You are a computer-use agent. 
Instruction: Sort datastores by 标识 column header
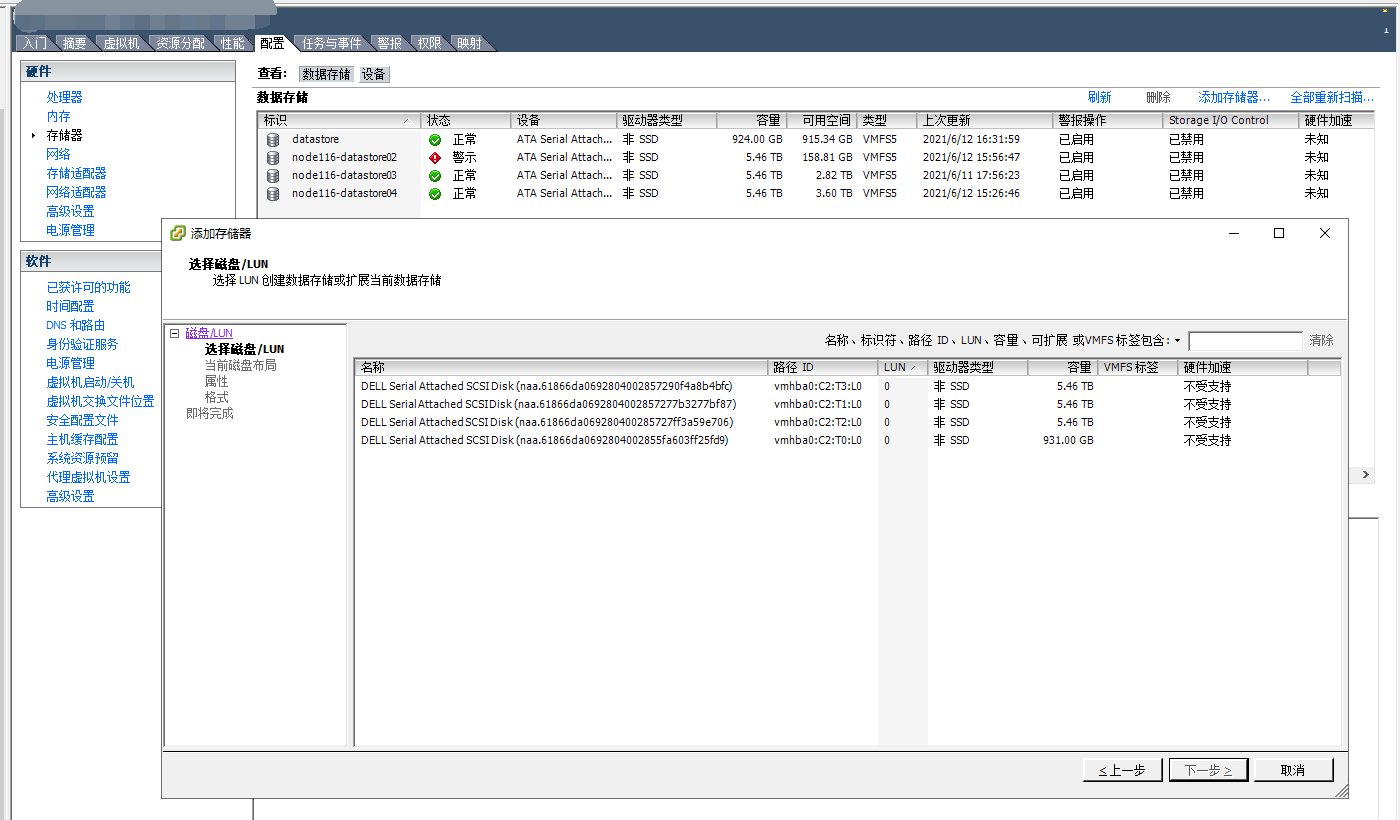pos(338,120)
